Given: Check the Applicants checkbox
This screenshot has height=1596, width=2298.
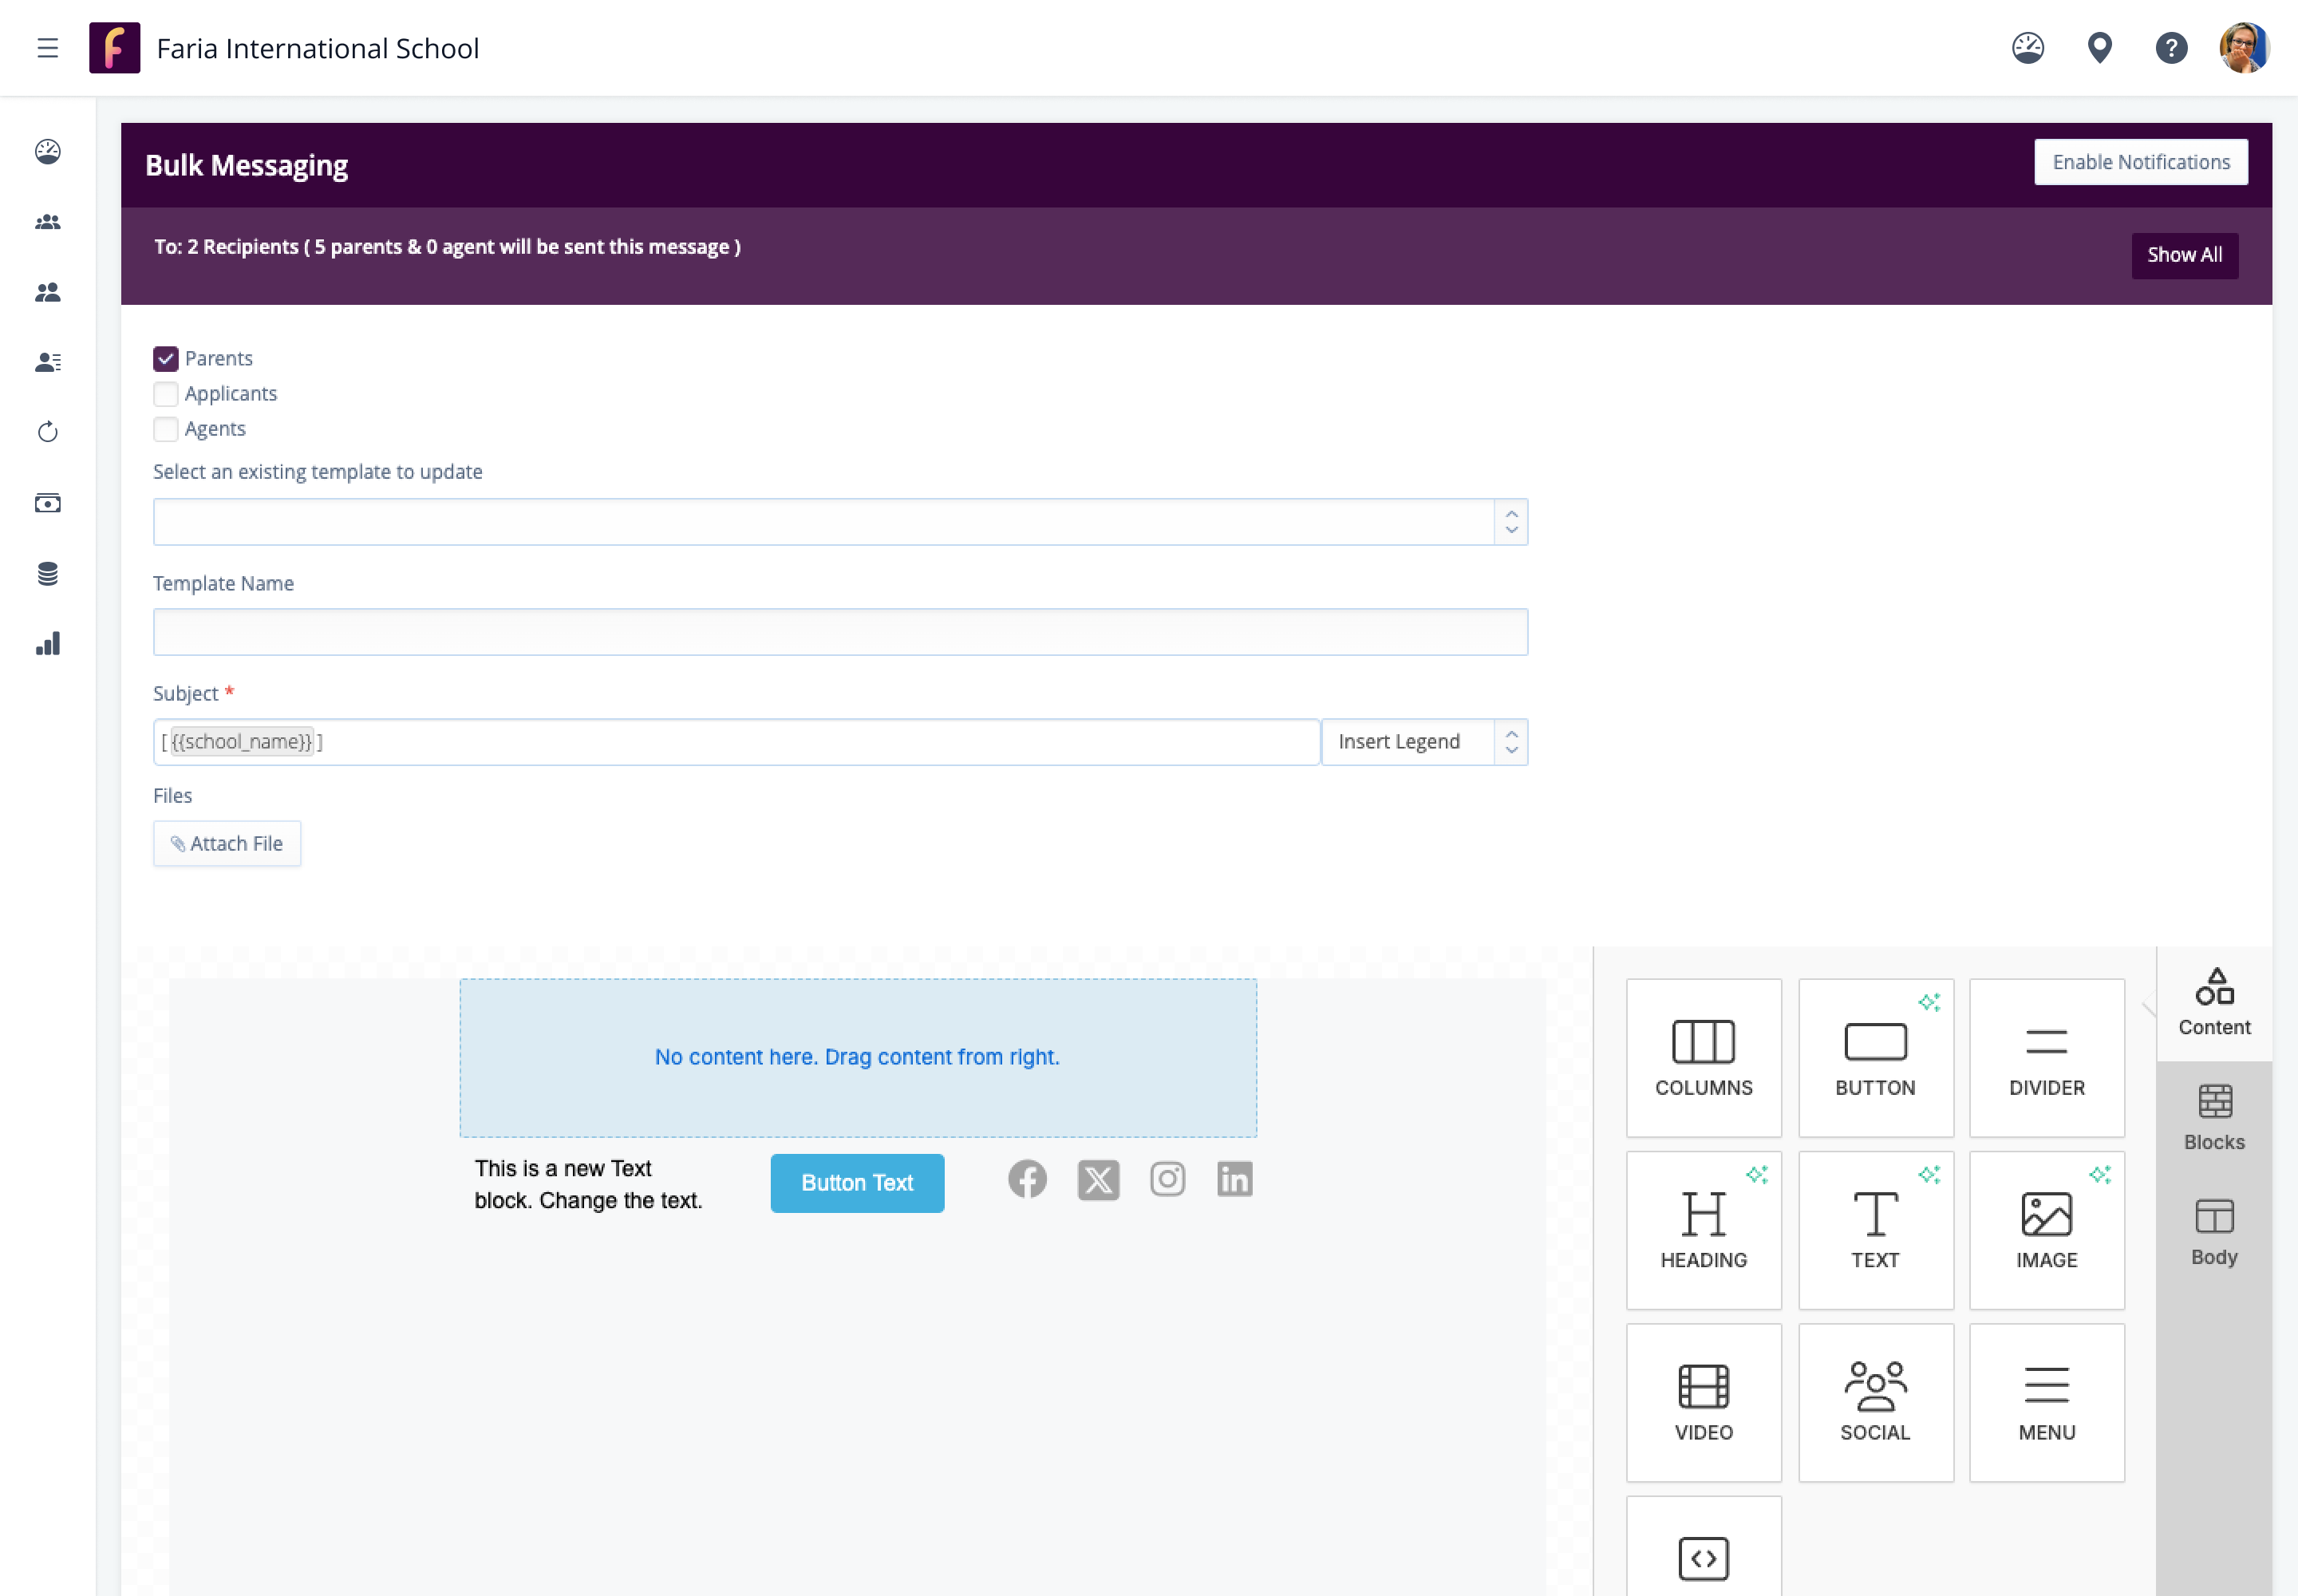Looking at the screenshot, I should [x=166, y=393].
